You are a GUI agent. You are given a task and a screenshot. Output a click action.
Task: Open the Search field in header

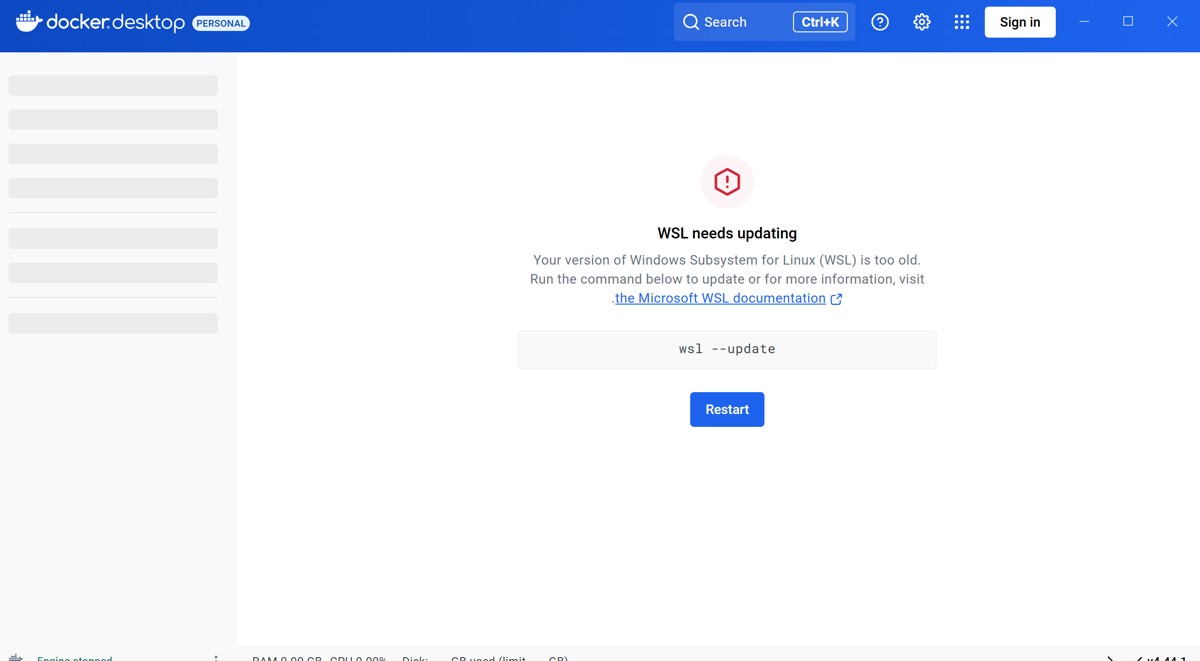click(764, 22)
